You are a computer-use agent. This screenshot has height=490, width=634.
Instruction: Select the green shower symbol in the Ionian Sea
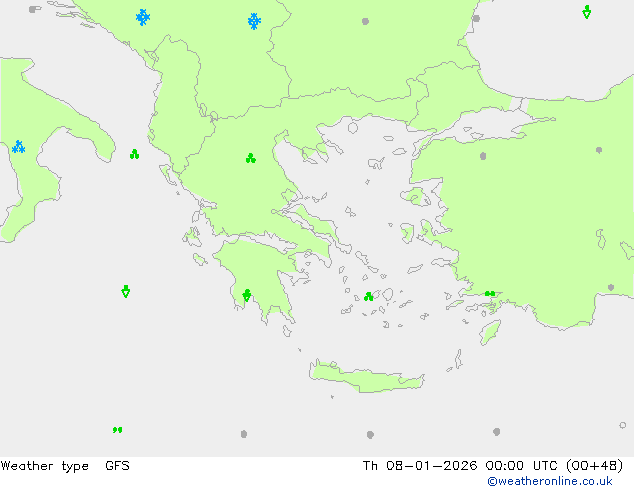pyautogui.click(x=126, y=291)
